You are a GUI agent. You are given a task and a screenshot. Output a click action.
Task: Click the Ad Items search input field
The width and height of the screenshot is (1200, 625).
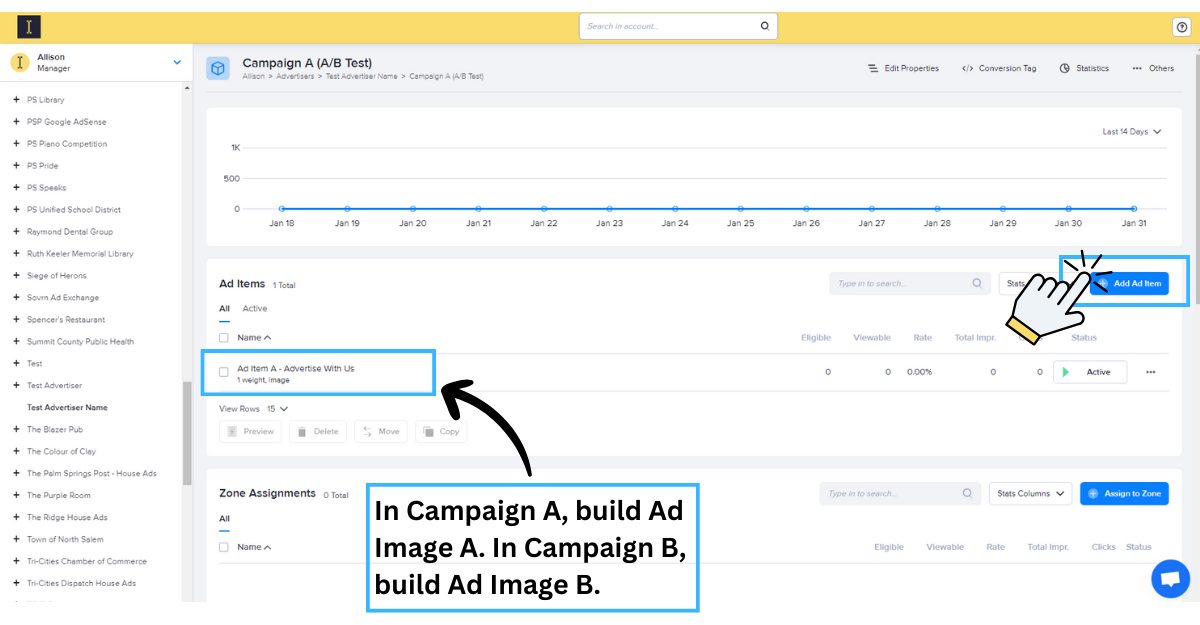click(900, 284)
